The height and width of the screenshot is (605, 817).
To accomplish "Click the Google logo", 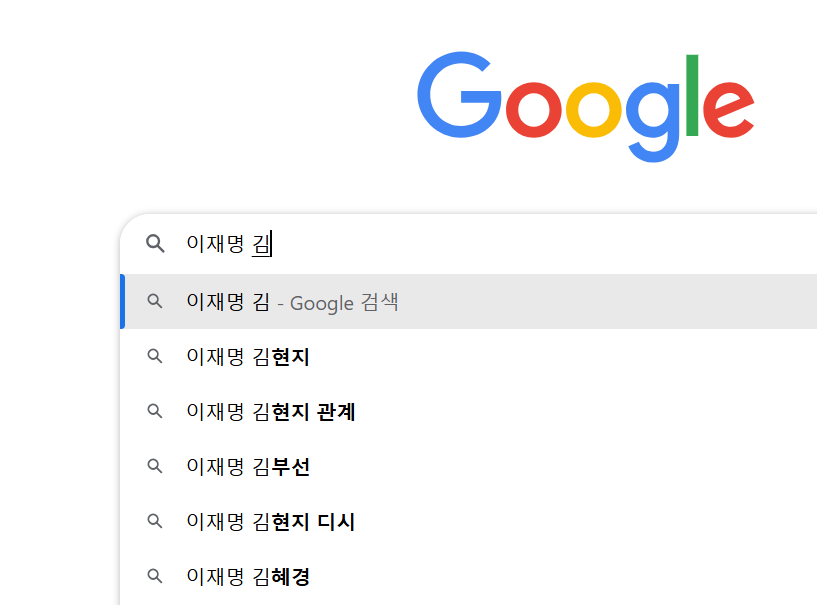I will pyautogui.click(x=585, y=105).
